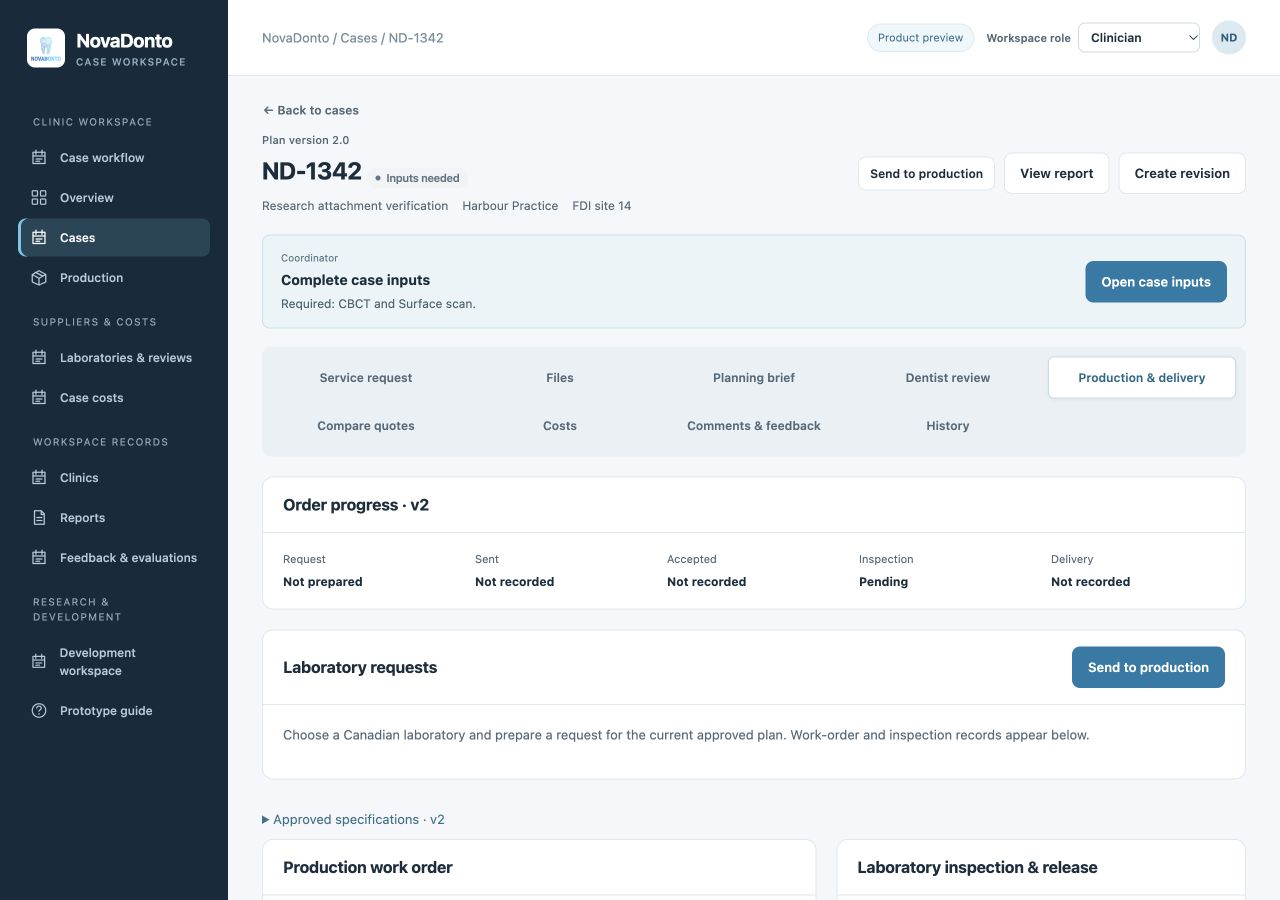Click the Open case inputs button
This screenshot has width=1280, height=900.
point(1156,282)
